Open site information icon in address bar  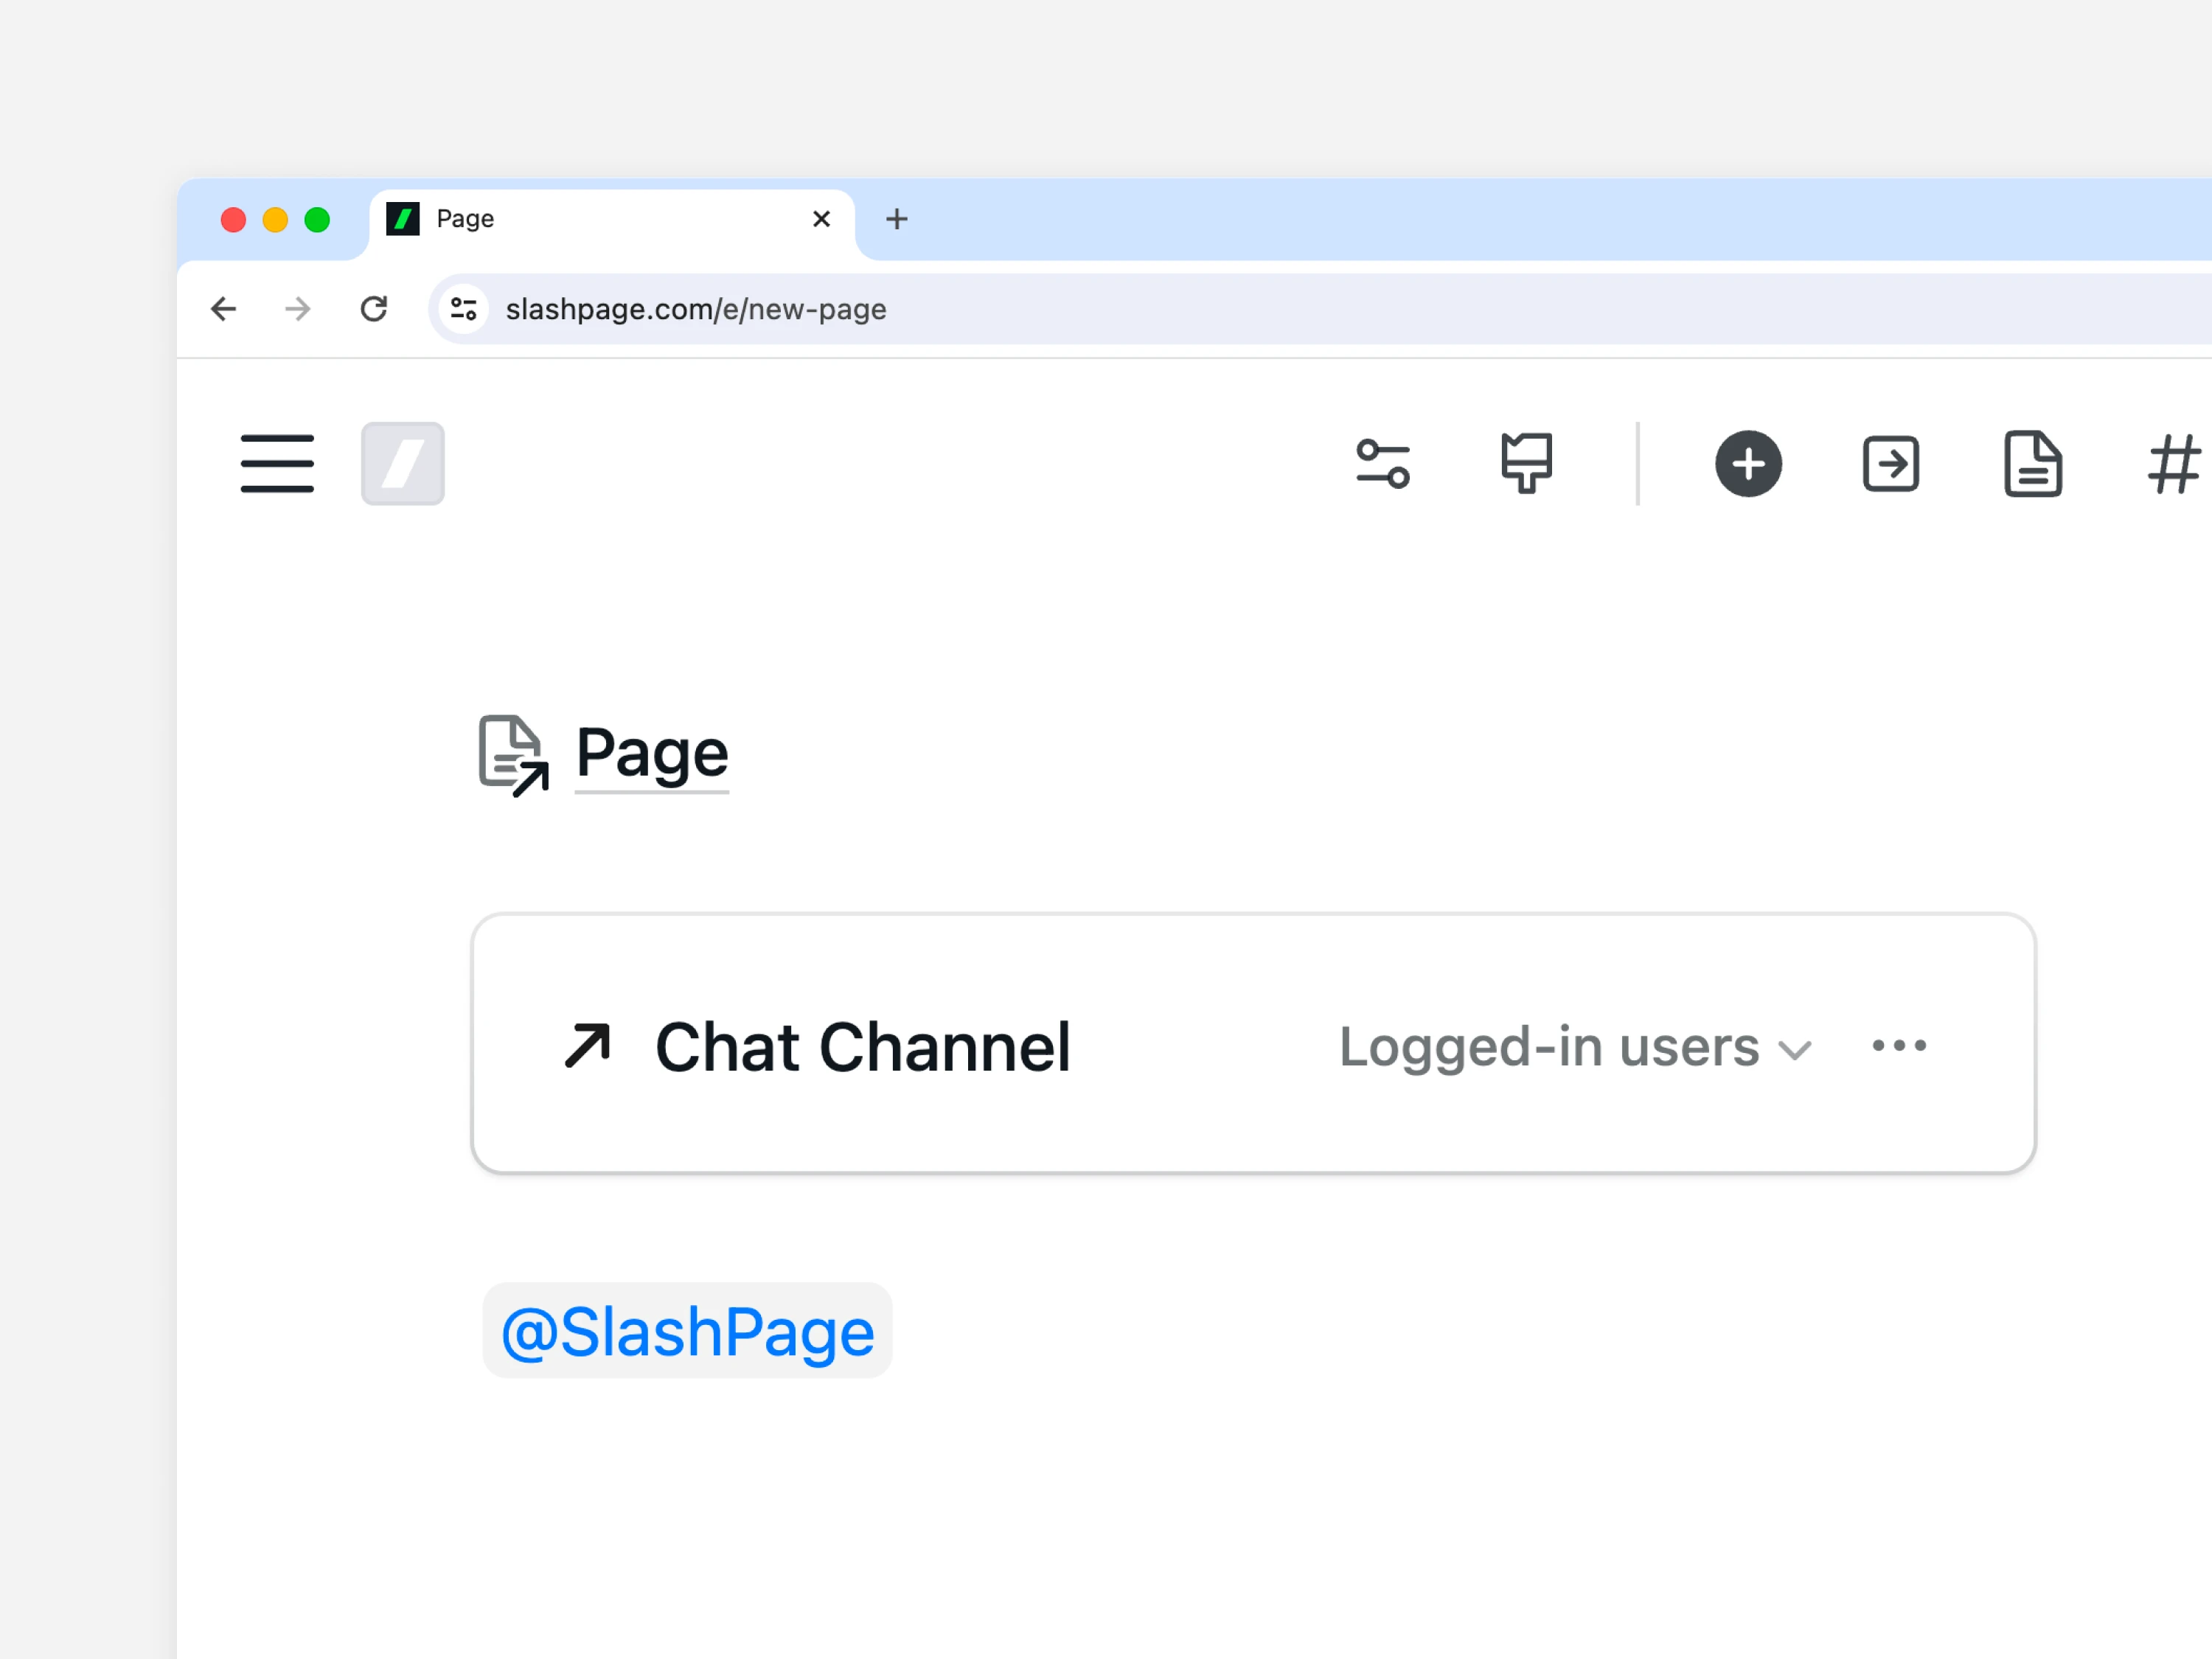click(463, 309)
